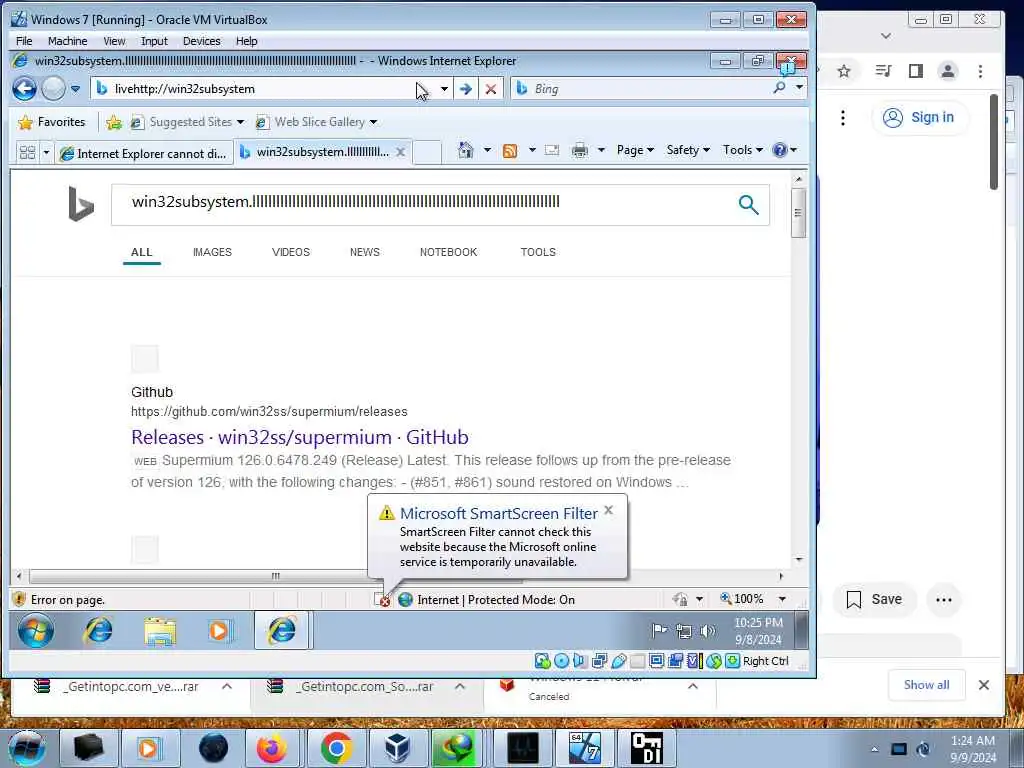
Task: Close the SmartScreen Filter balloon
Action: (x=609, y=510)
